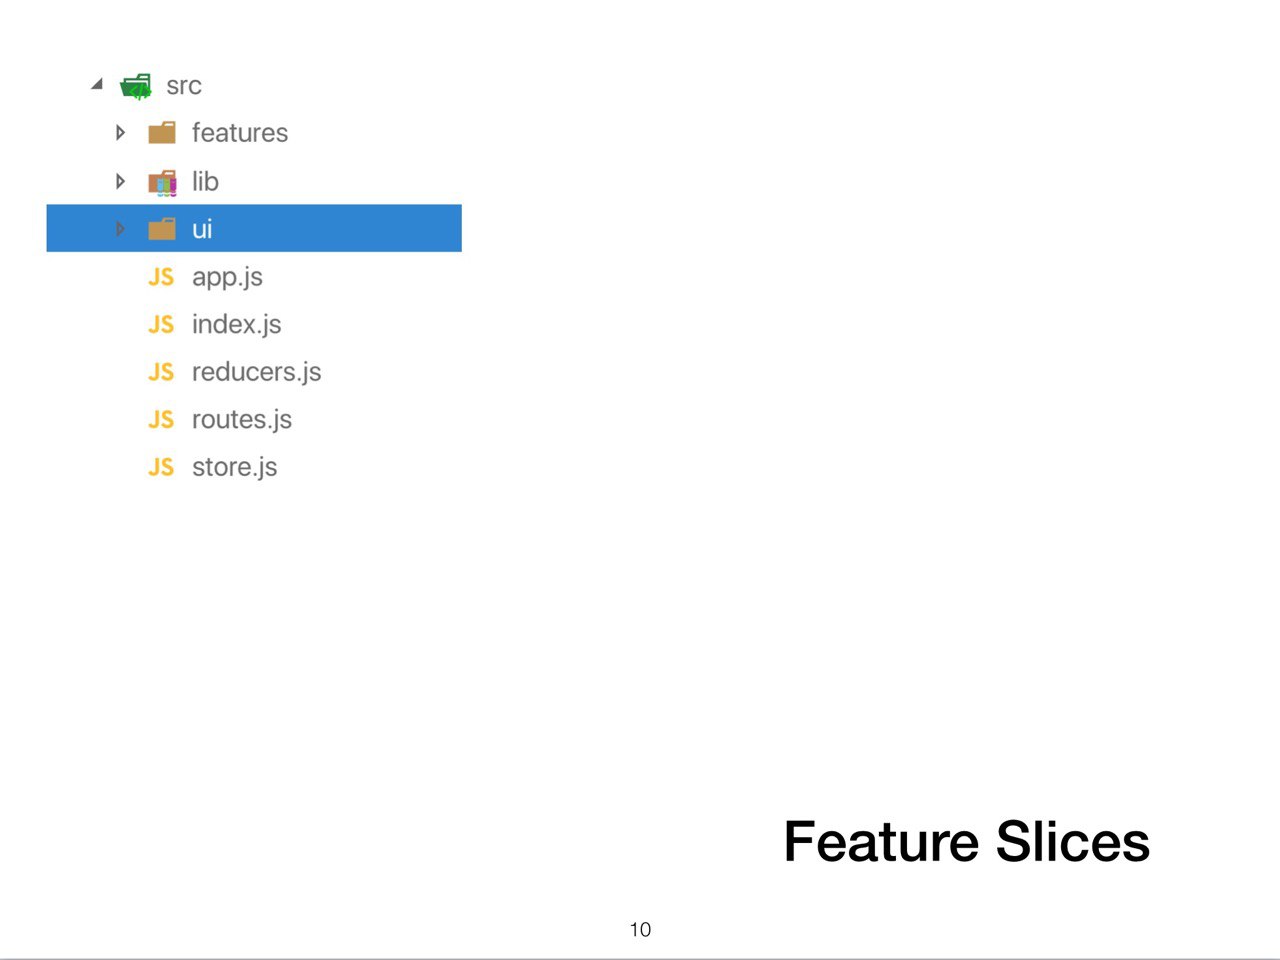The image size is (1280, 960).
Task: Click the slide page number 10
Action: 640,929
